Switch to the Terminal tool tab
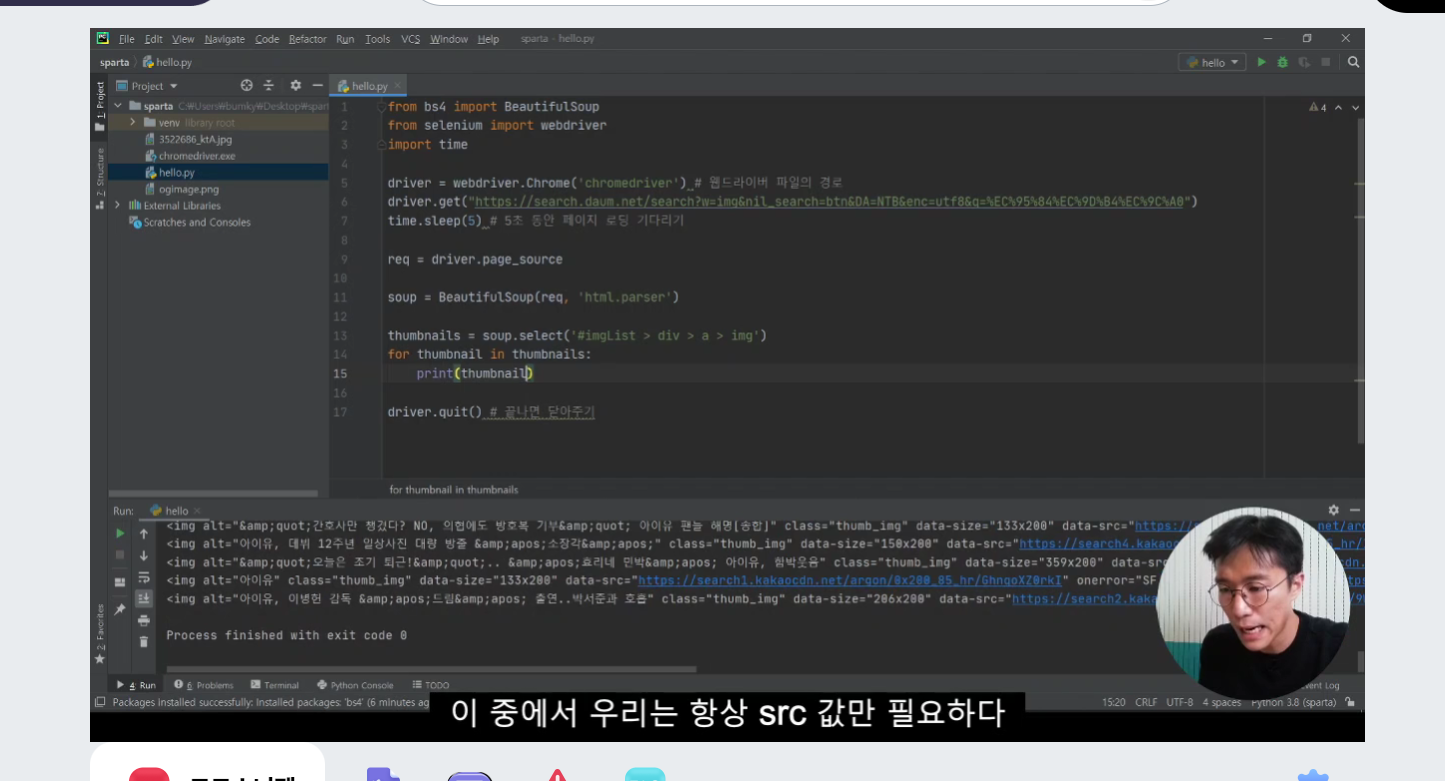Screen dimensions: 1445x781 (274, 685)
